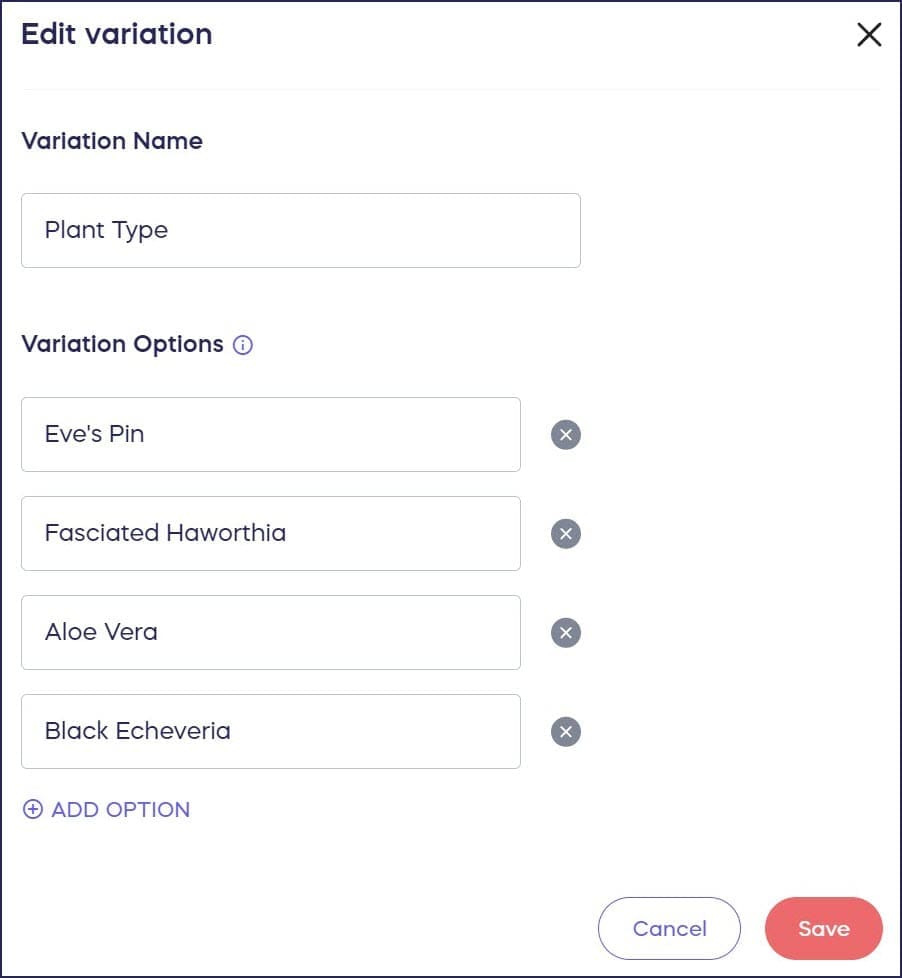
Task: Click into the Eve's Pin field
Action: point(270,435)
